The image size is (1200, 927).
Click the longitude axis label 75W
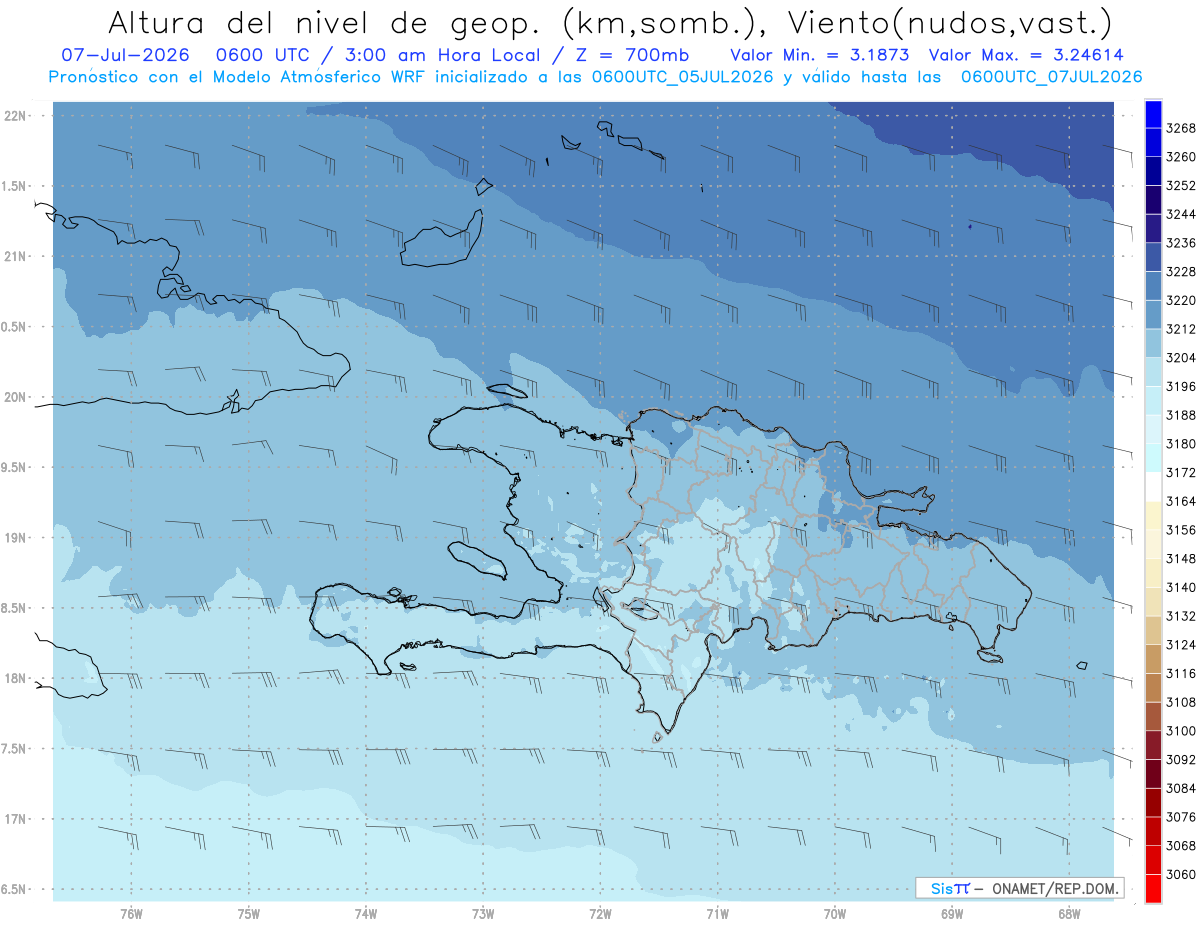point(249,913)
